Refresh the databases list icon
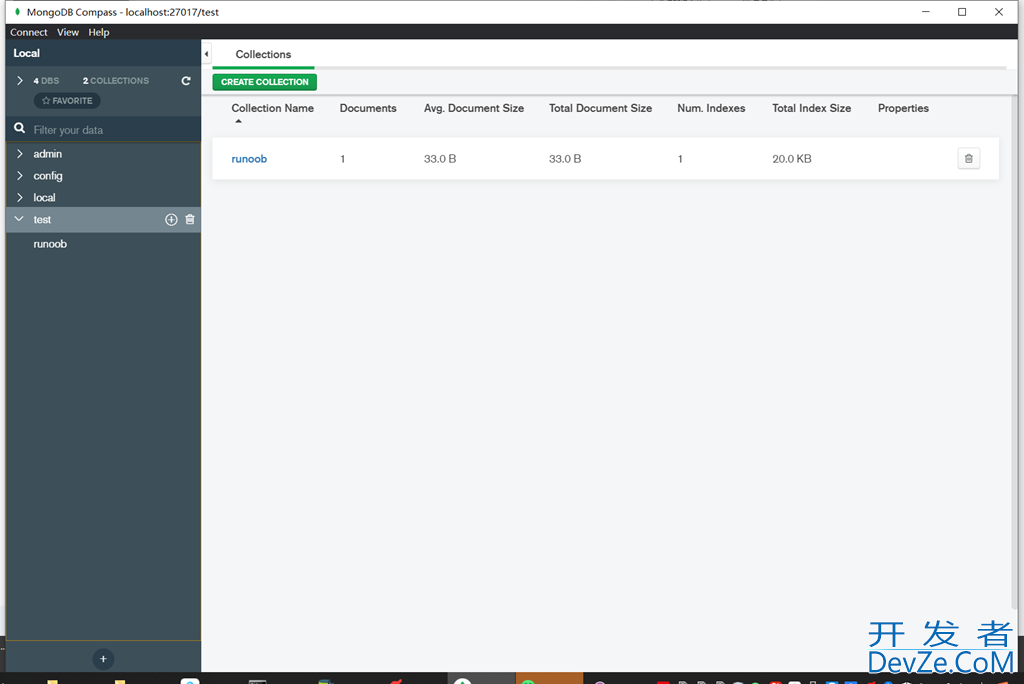Image resolution: width=1024 pixels, height=684 pixels. [x=186, y=80]
